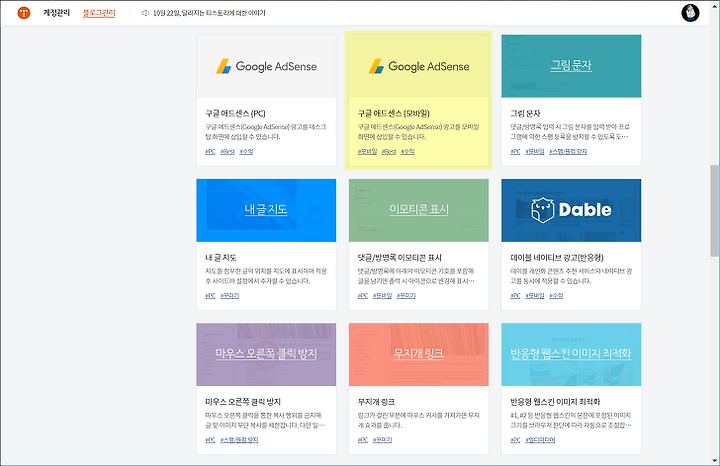720x466 pixels.
Task: Click #PC tag under 그림 문자 card
Action: coord(515,152)
